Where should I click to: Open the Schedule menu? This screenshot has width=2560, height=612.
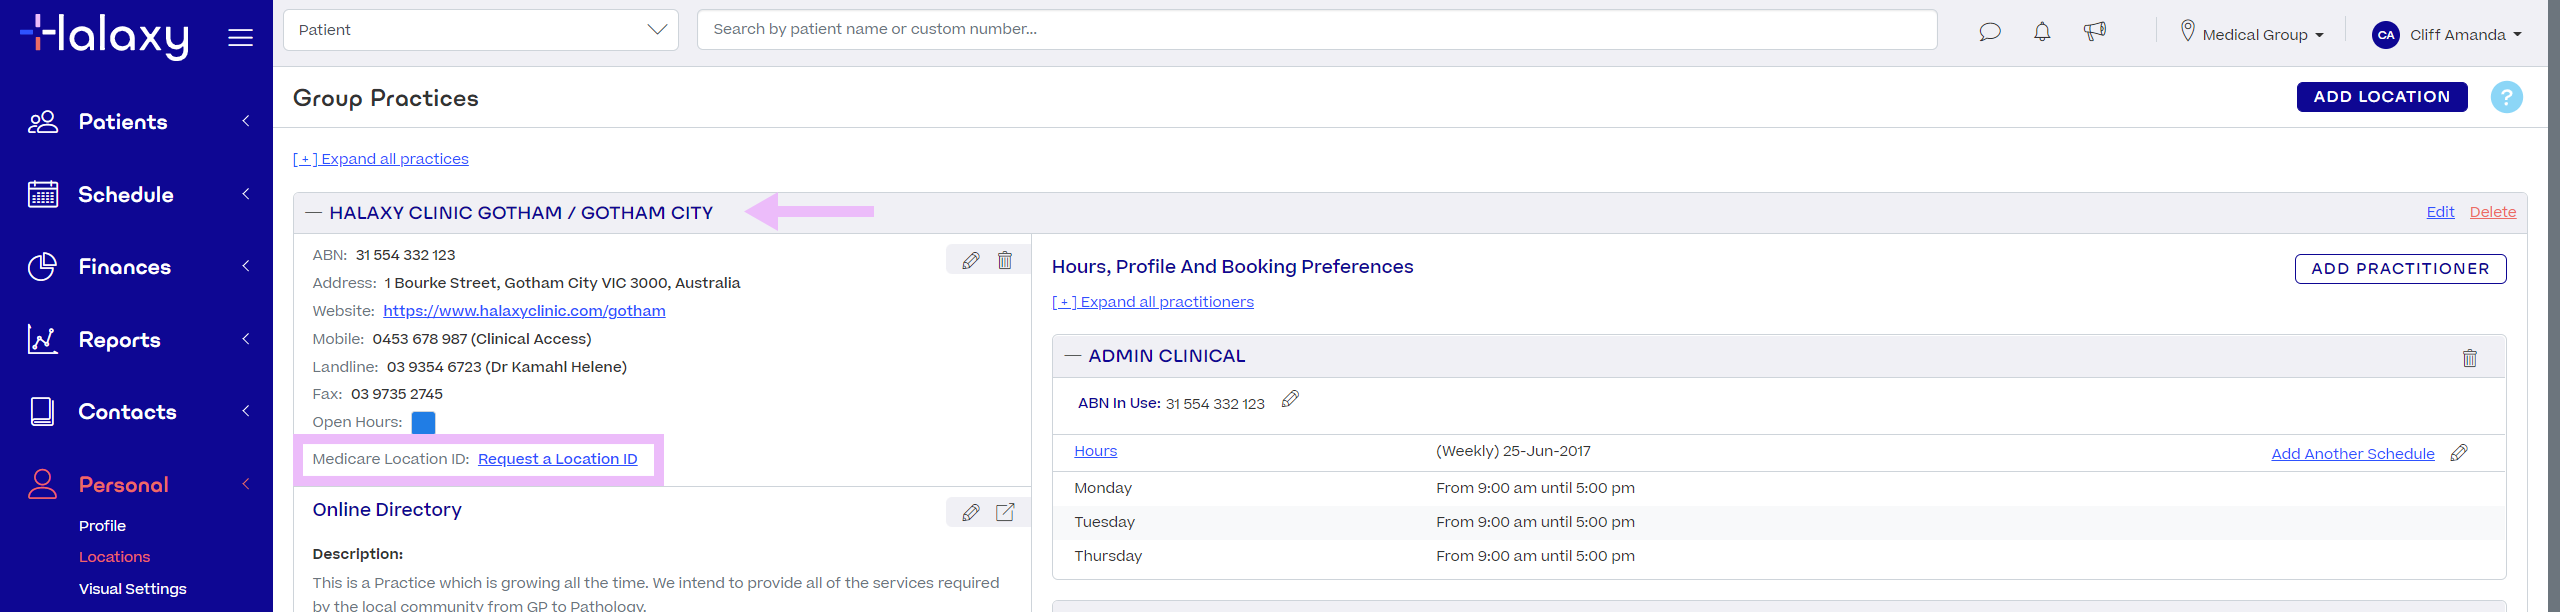[126, 194]
